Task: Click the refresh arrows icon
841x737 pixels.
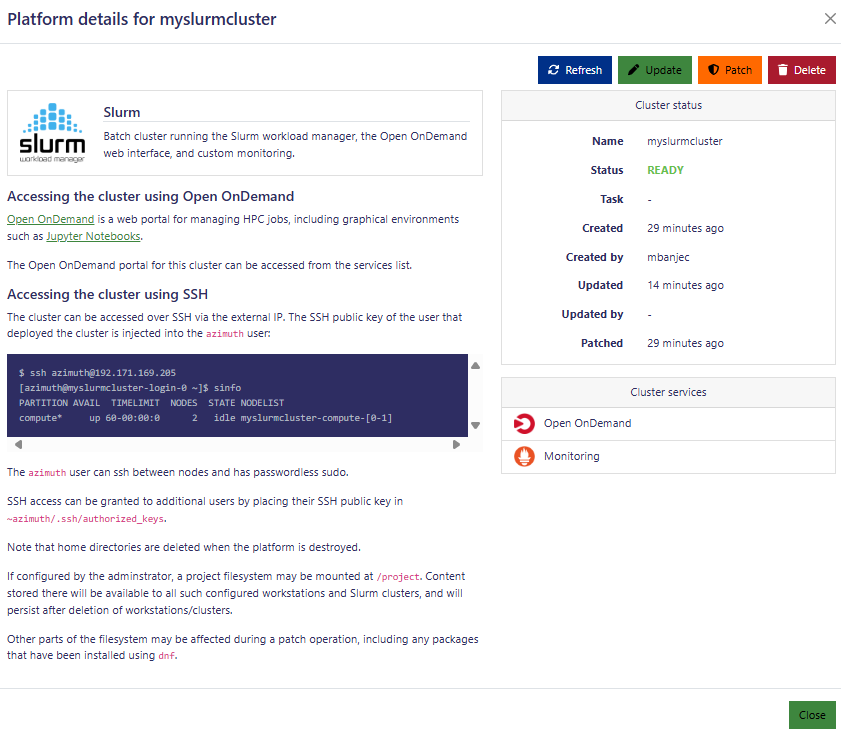Action: pos(554,70)
